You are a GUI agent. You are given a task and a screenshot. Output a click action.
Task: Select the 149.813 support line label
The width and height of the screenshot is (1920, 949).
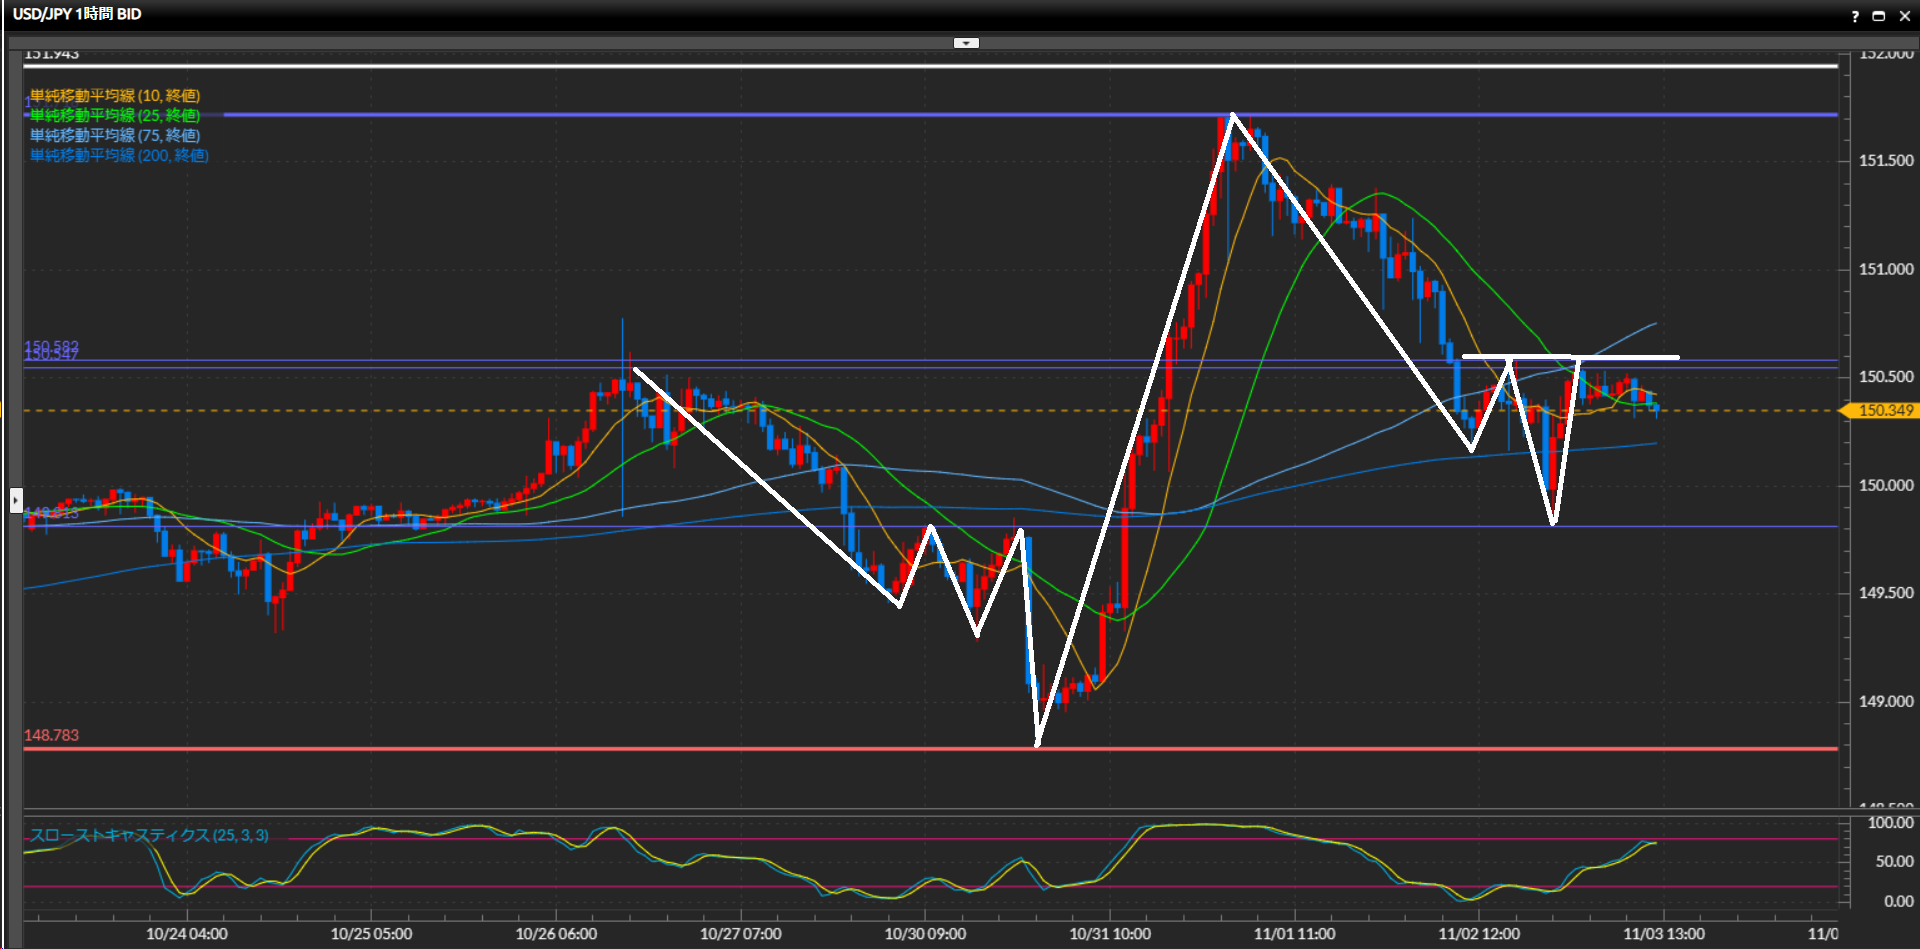click(53, 513)
